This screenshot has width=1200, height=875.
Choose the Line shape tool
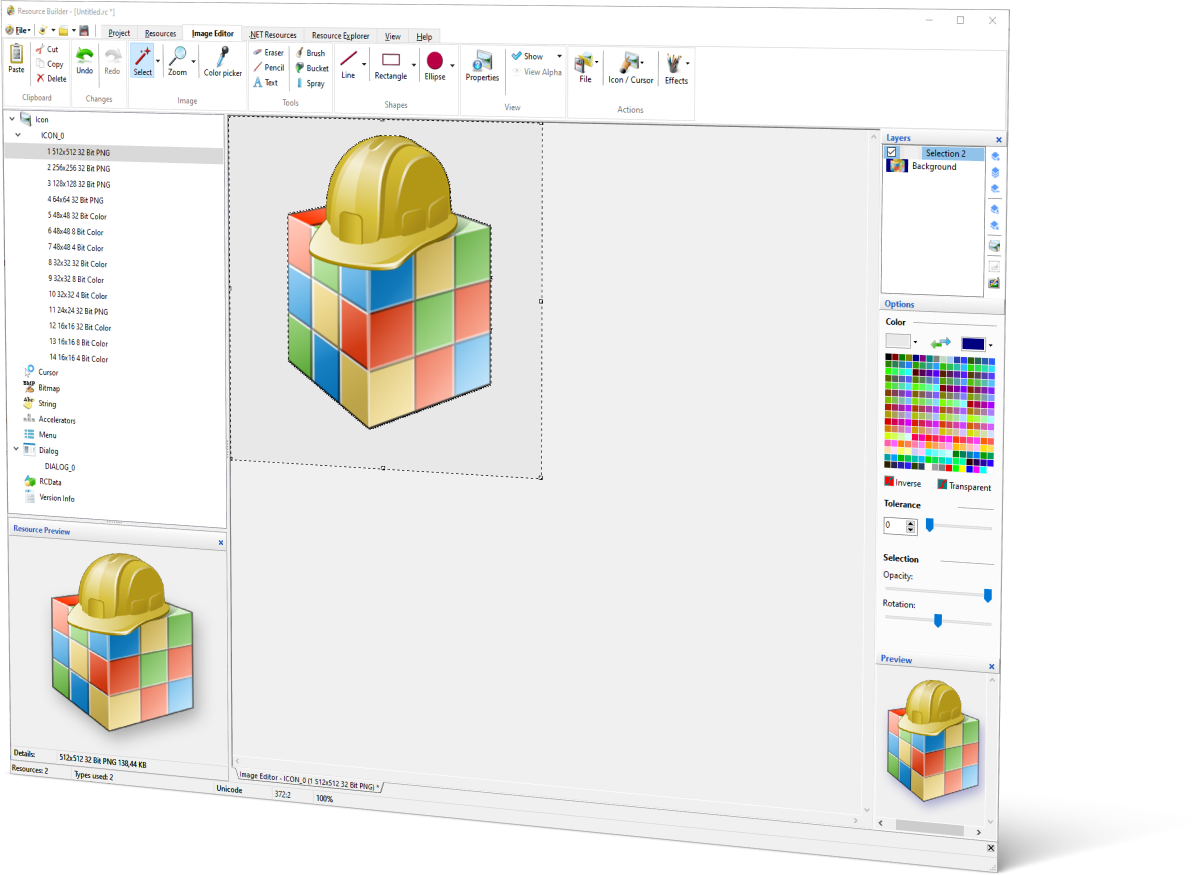(x=348, y=64)
